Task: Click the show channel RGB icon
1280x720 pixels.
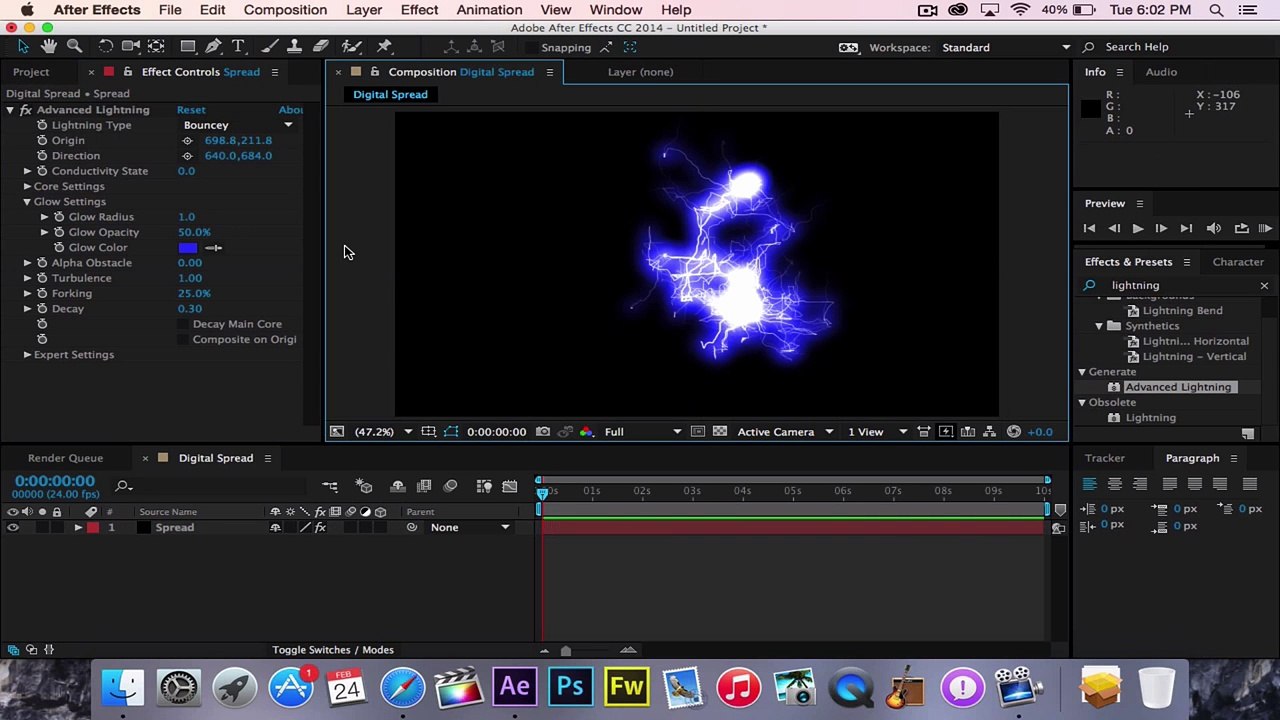Action: 586,432
